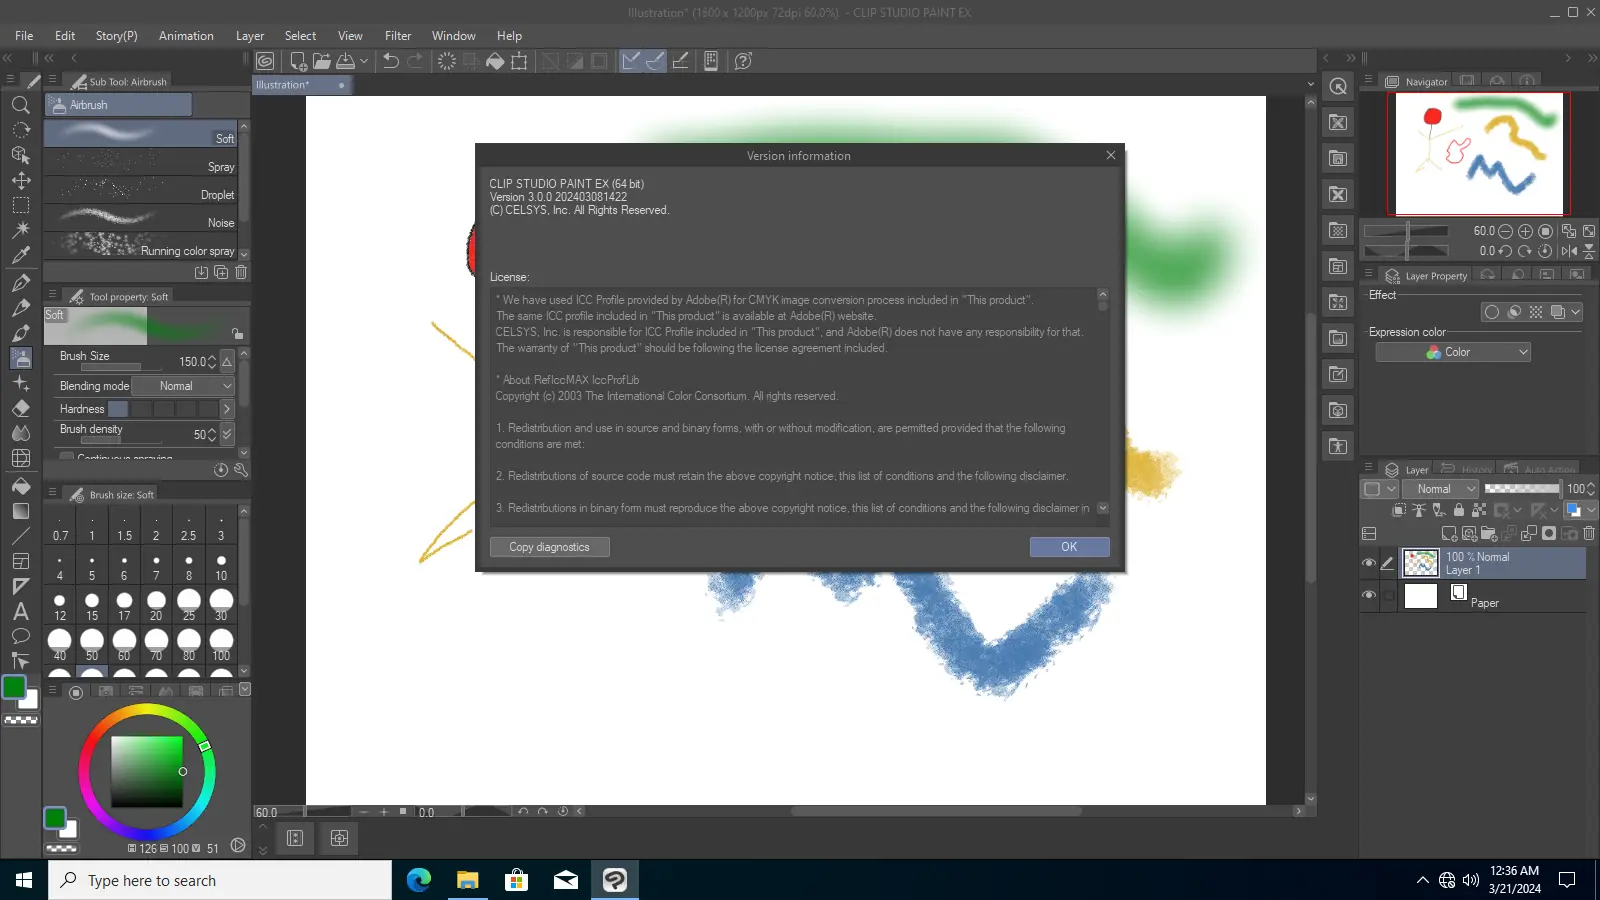This screenshot has height=900, width=1600.
Task: Delete layer using trash icon
Action: (1589, 533)
